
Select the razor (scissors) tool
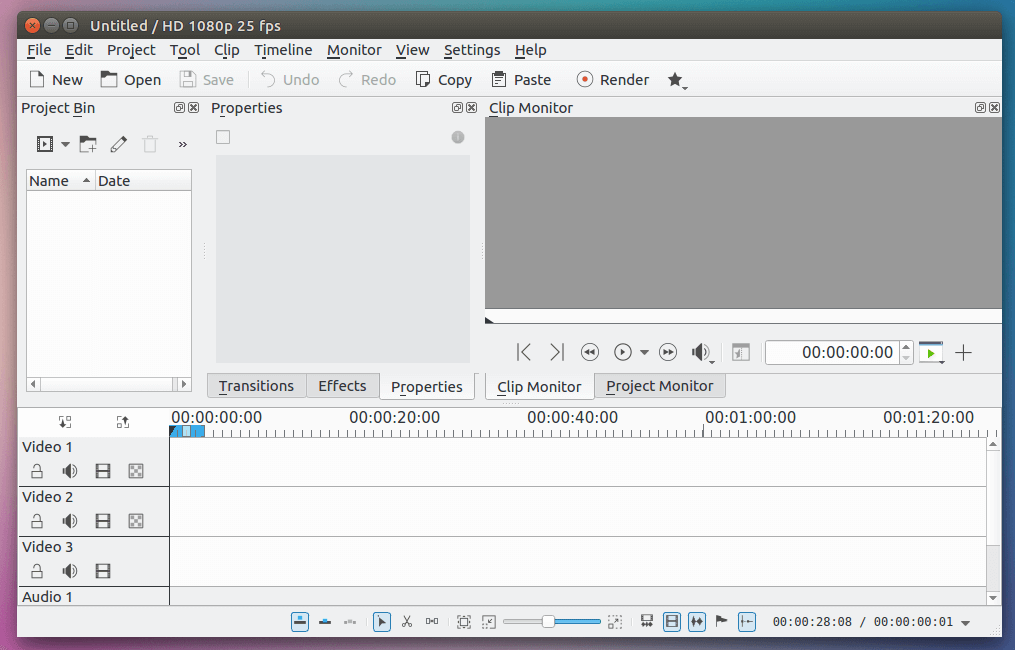click(x=407, y=621)
